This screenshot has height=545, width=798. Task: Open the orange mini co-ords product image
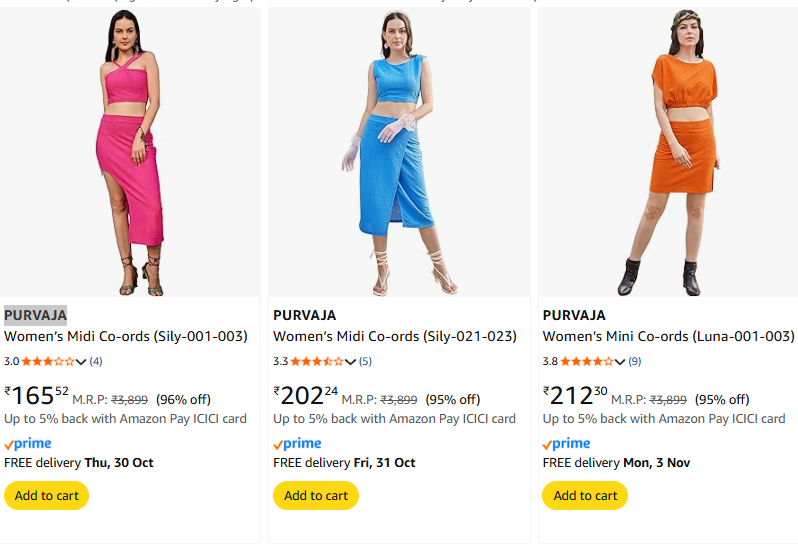coord(668,152)
